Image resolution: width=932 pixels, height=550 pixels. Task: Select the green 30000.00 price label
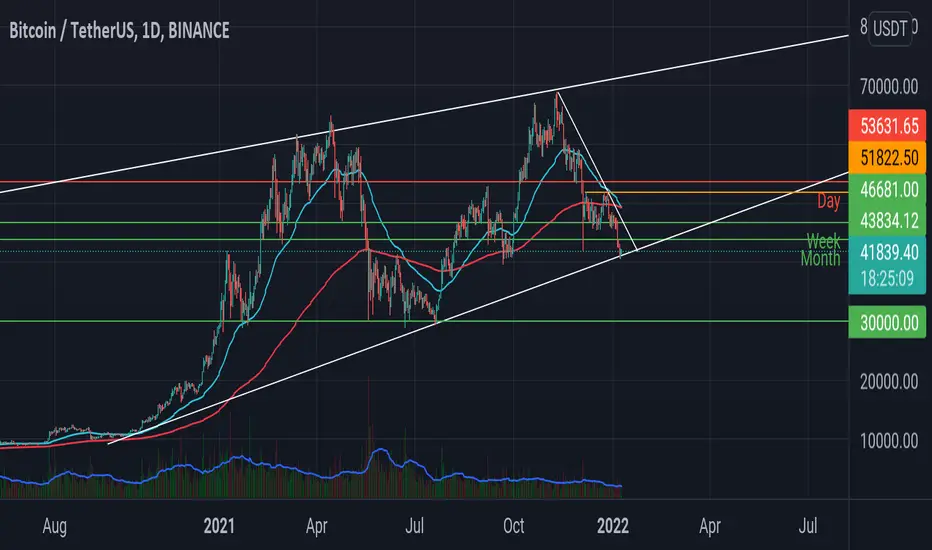pos(887,322)
